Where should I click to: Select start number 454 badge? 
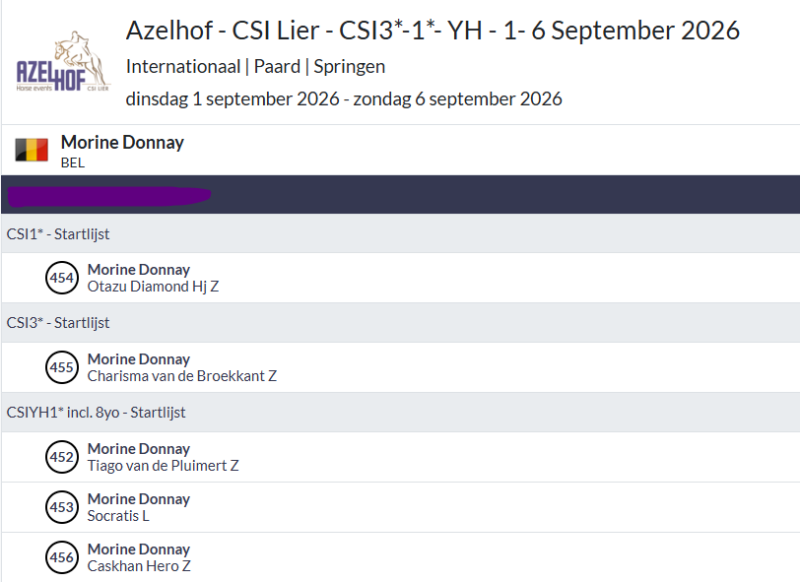[62, 278]
